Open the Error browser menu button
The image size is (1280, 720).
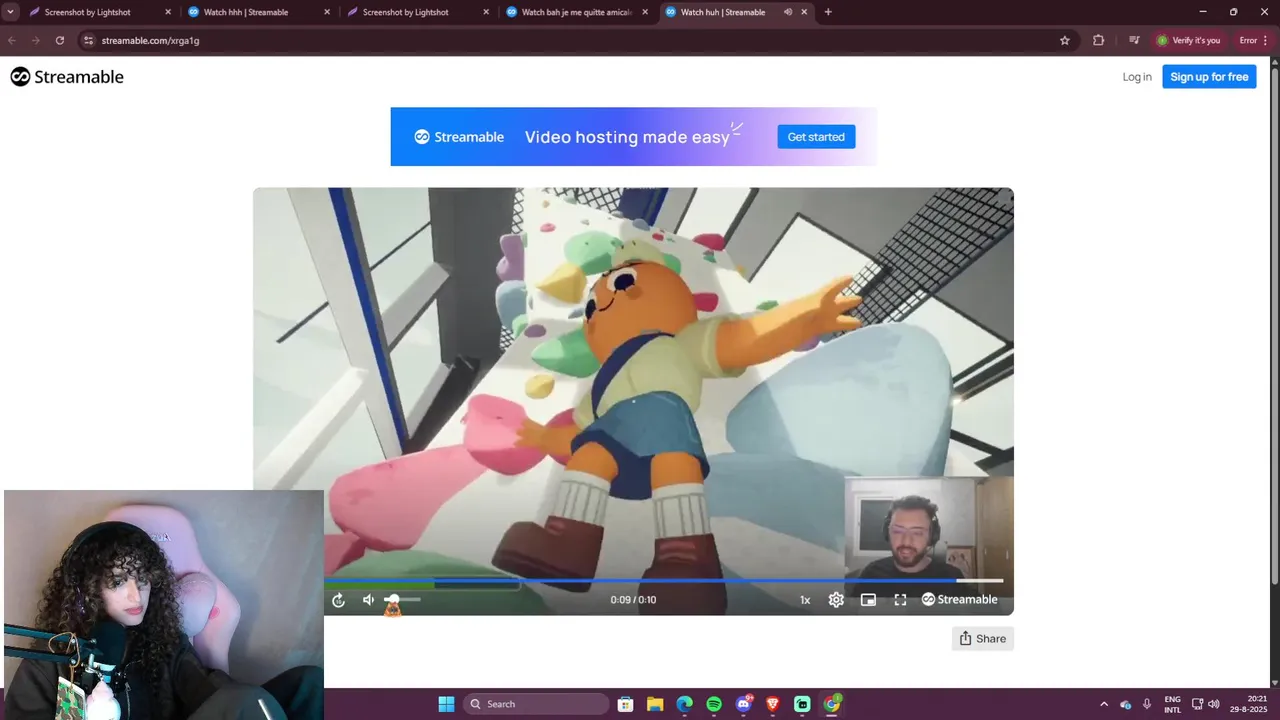[1254, 40]
